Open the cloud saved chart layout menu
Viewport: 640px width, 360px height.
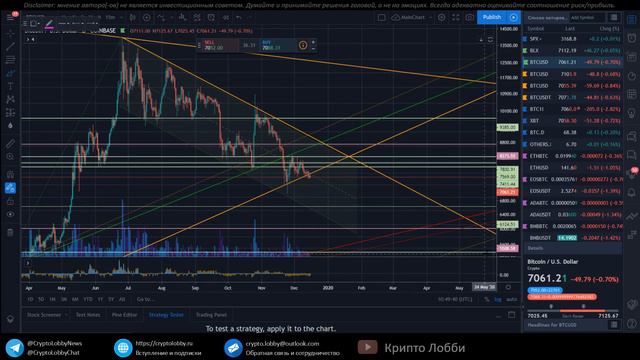click(411, 18)
